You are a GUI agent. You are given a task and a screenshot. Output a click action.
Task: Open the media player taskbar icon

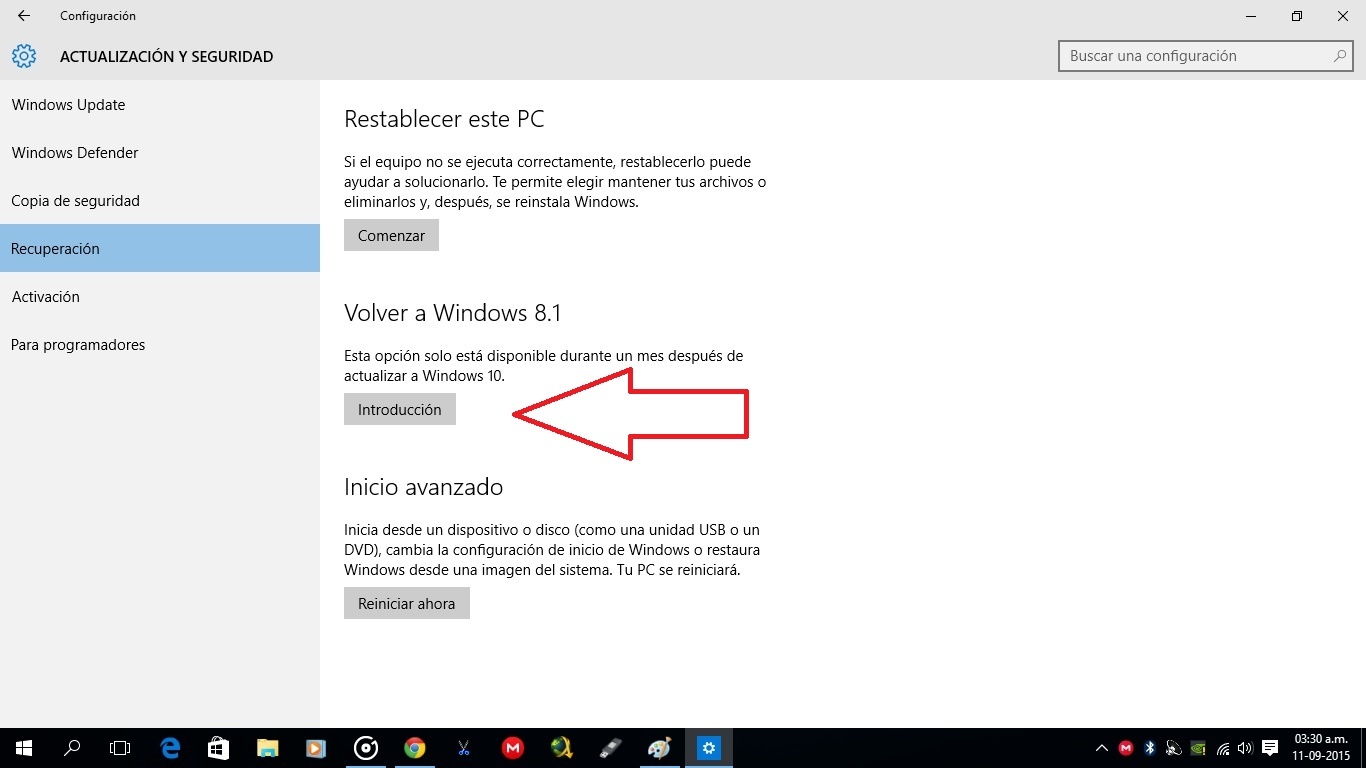316,748
